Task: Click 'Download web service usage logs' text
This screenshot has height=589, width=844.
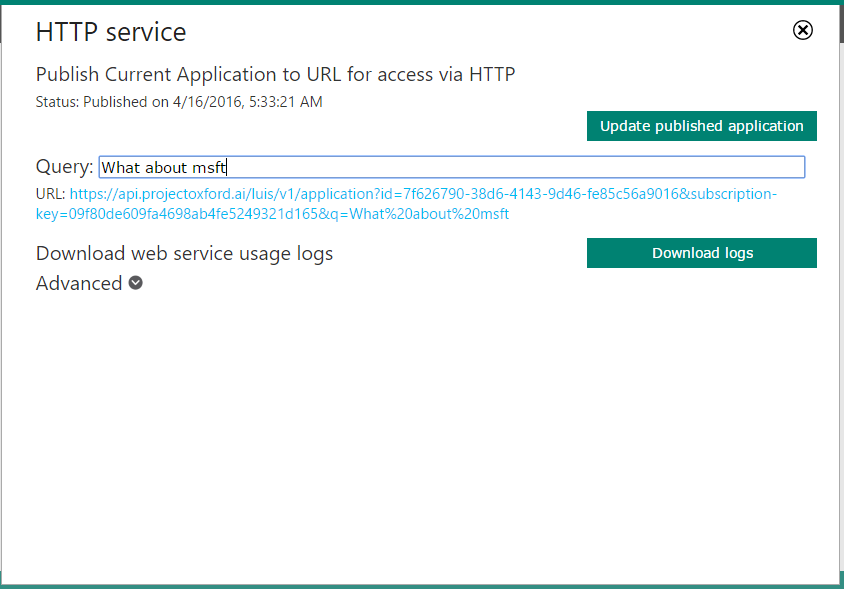Action: point(185,254)
